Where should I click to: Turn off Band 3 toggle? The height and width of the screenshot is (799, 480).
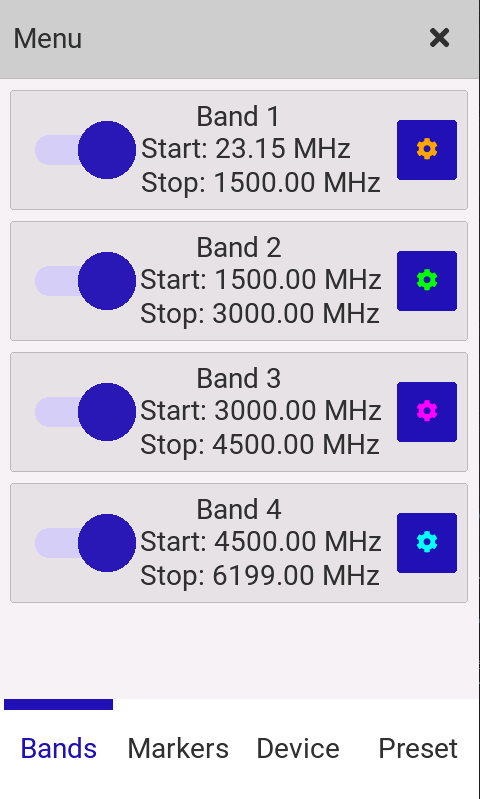click(85, 412)
